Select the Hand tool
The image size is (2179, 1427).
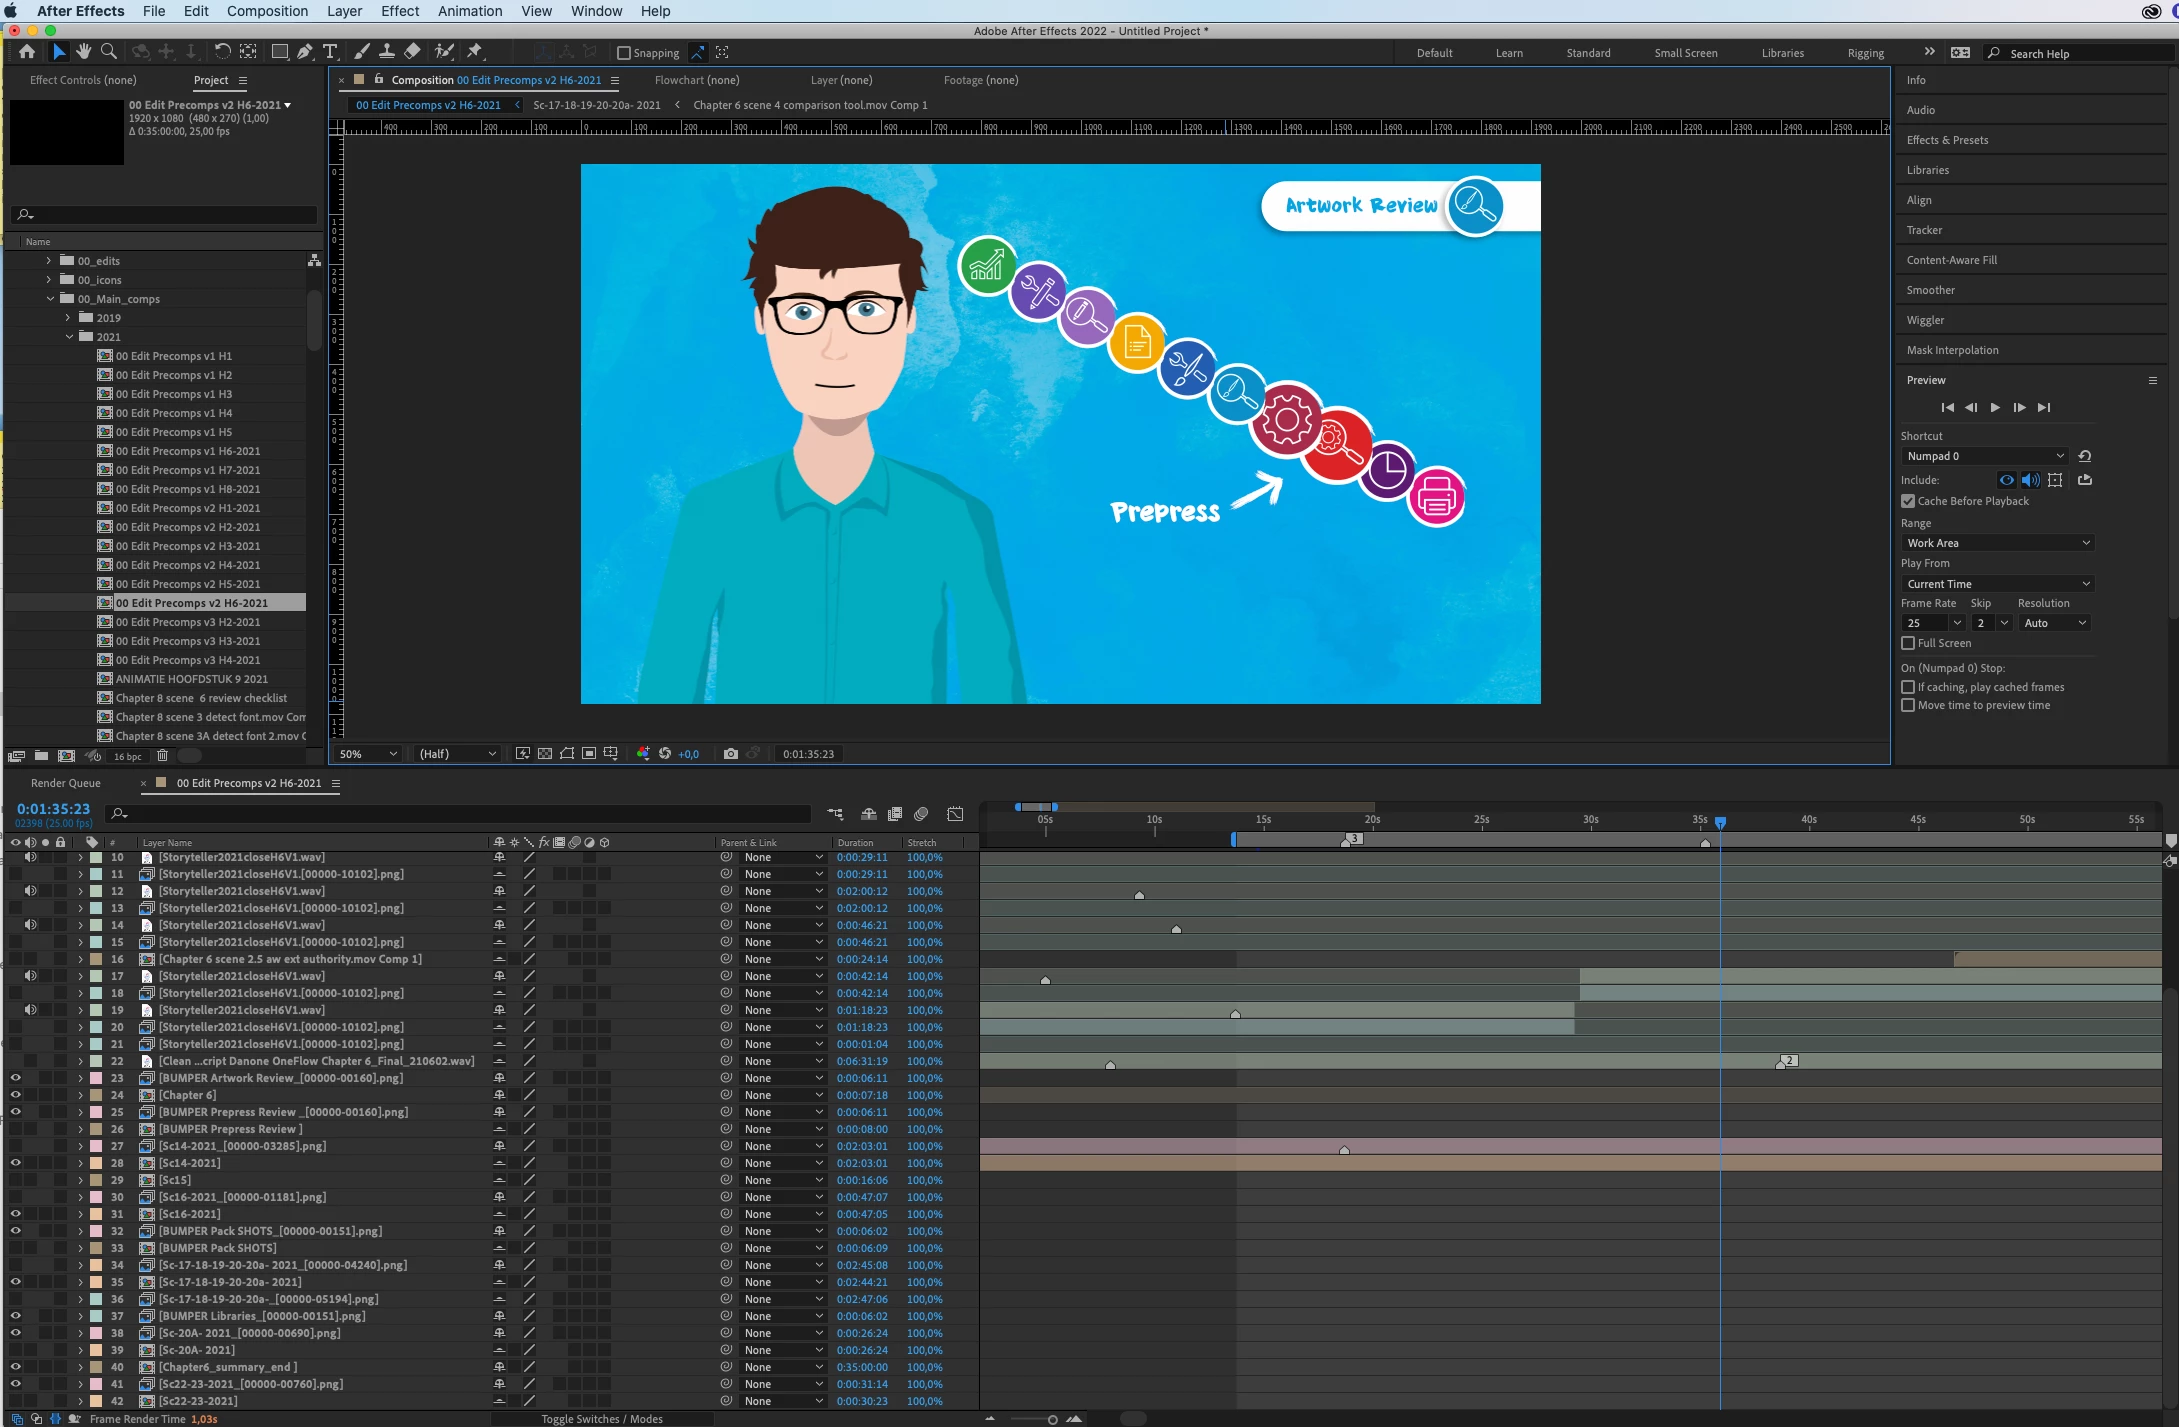pyautogui.click(x=84, y=52)
